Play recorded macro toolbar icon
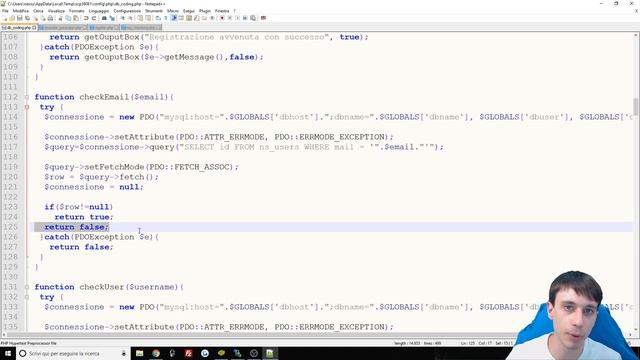640x360 pixels. (238, 18)
